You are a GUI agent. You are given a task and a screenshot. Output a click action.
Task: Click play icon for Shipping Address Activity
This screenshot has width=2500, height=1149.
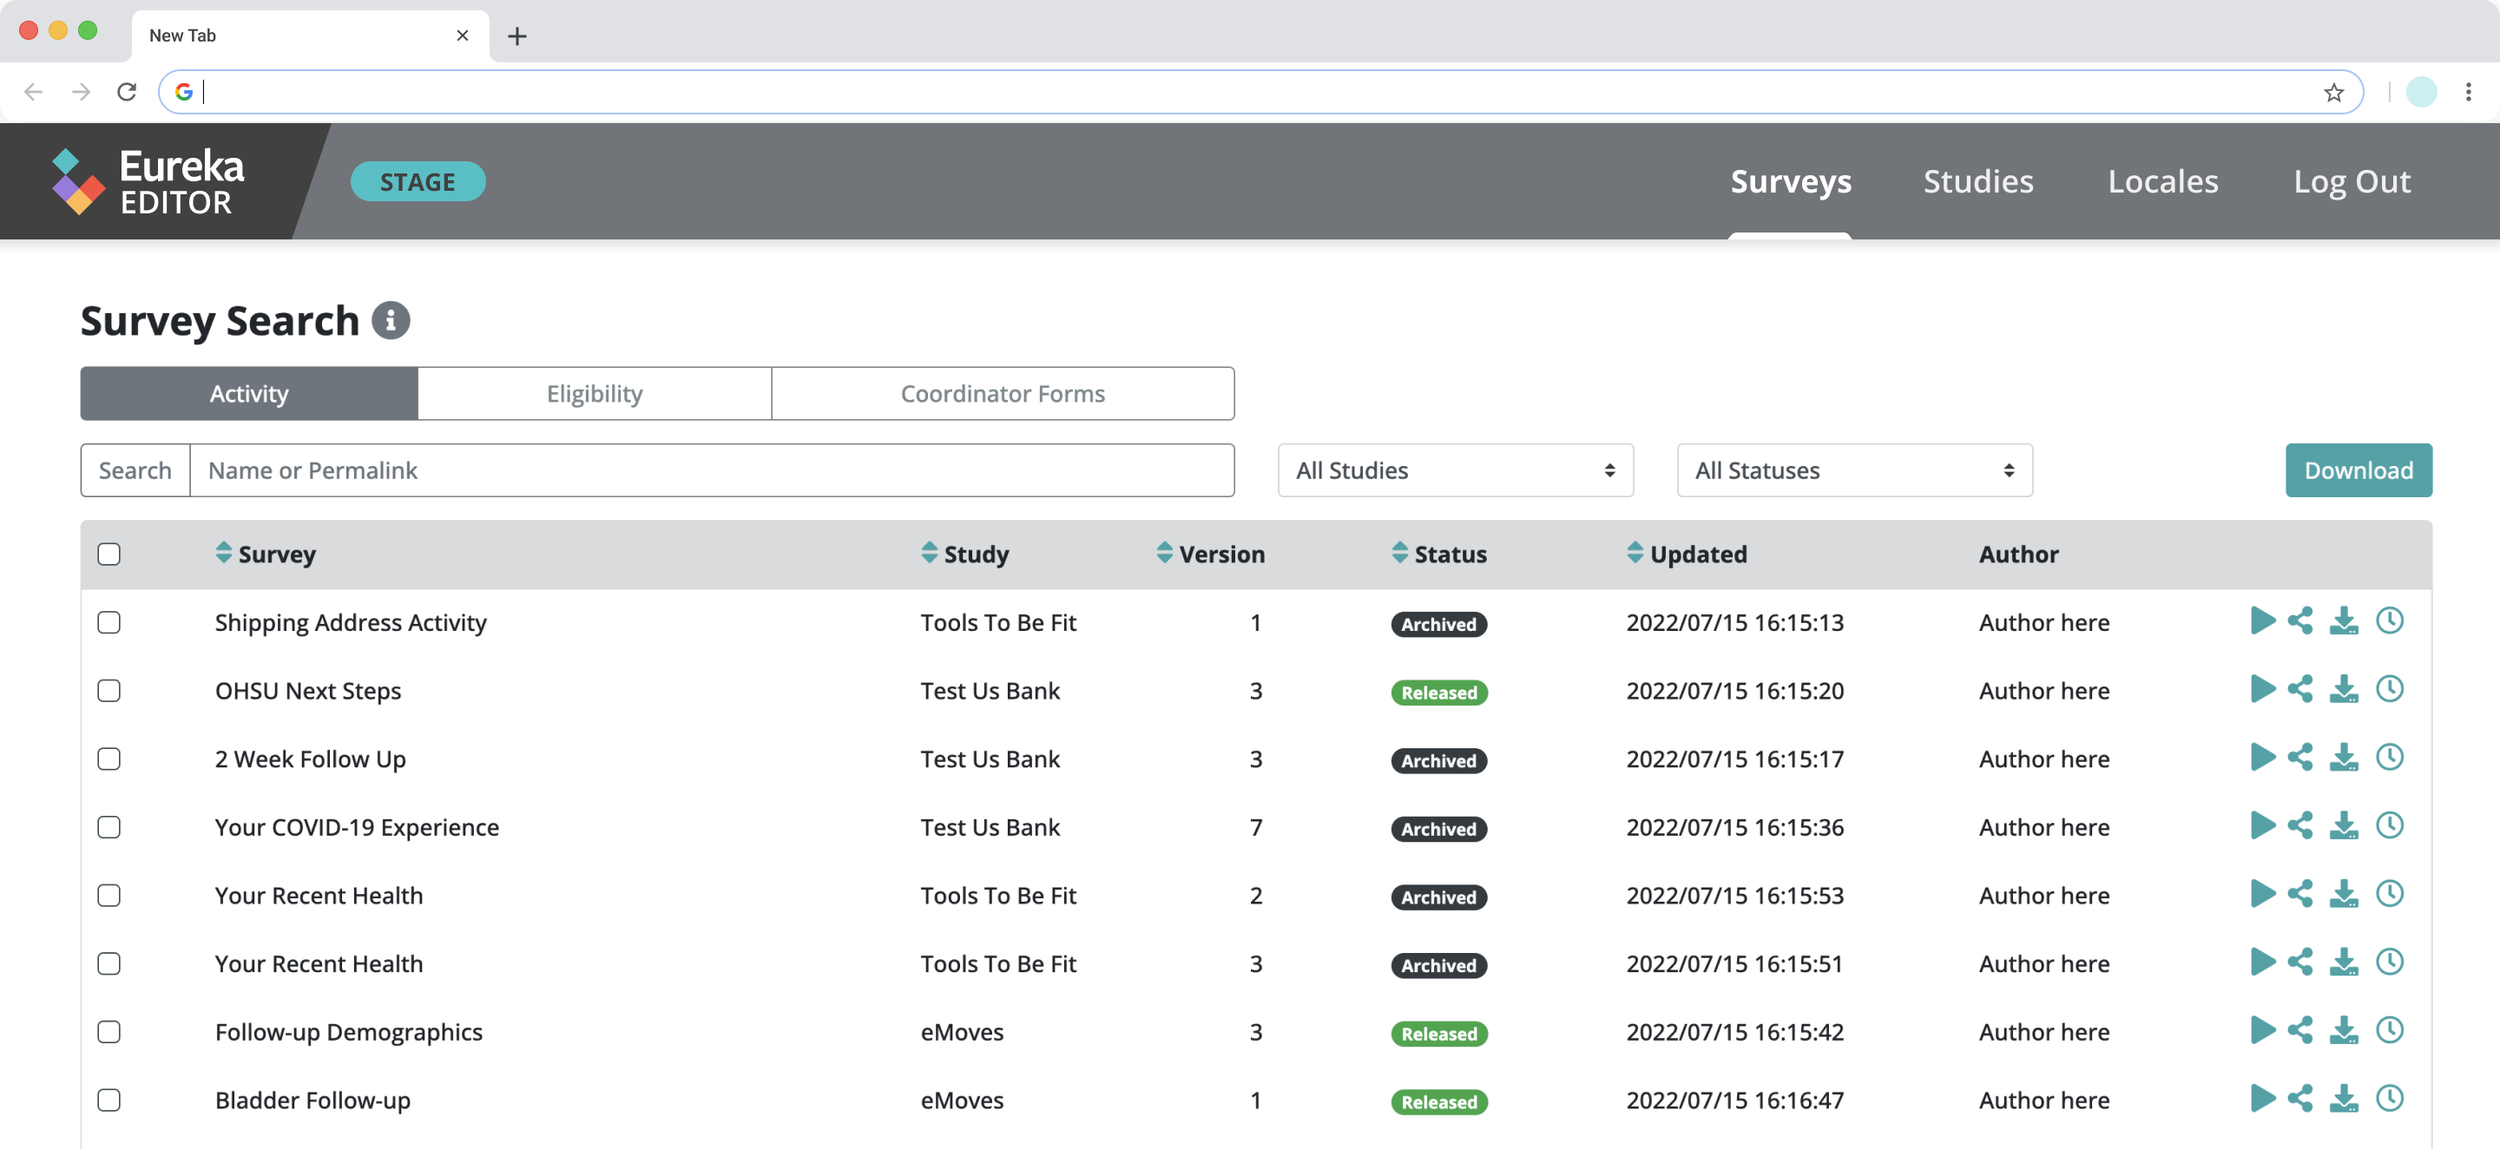coord(2262,621)
